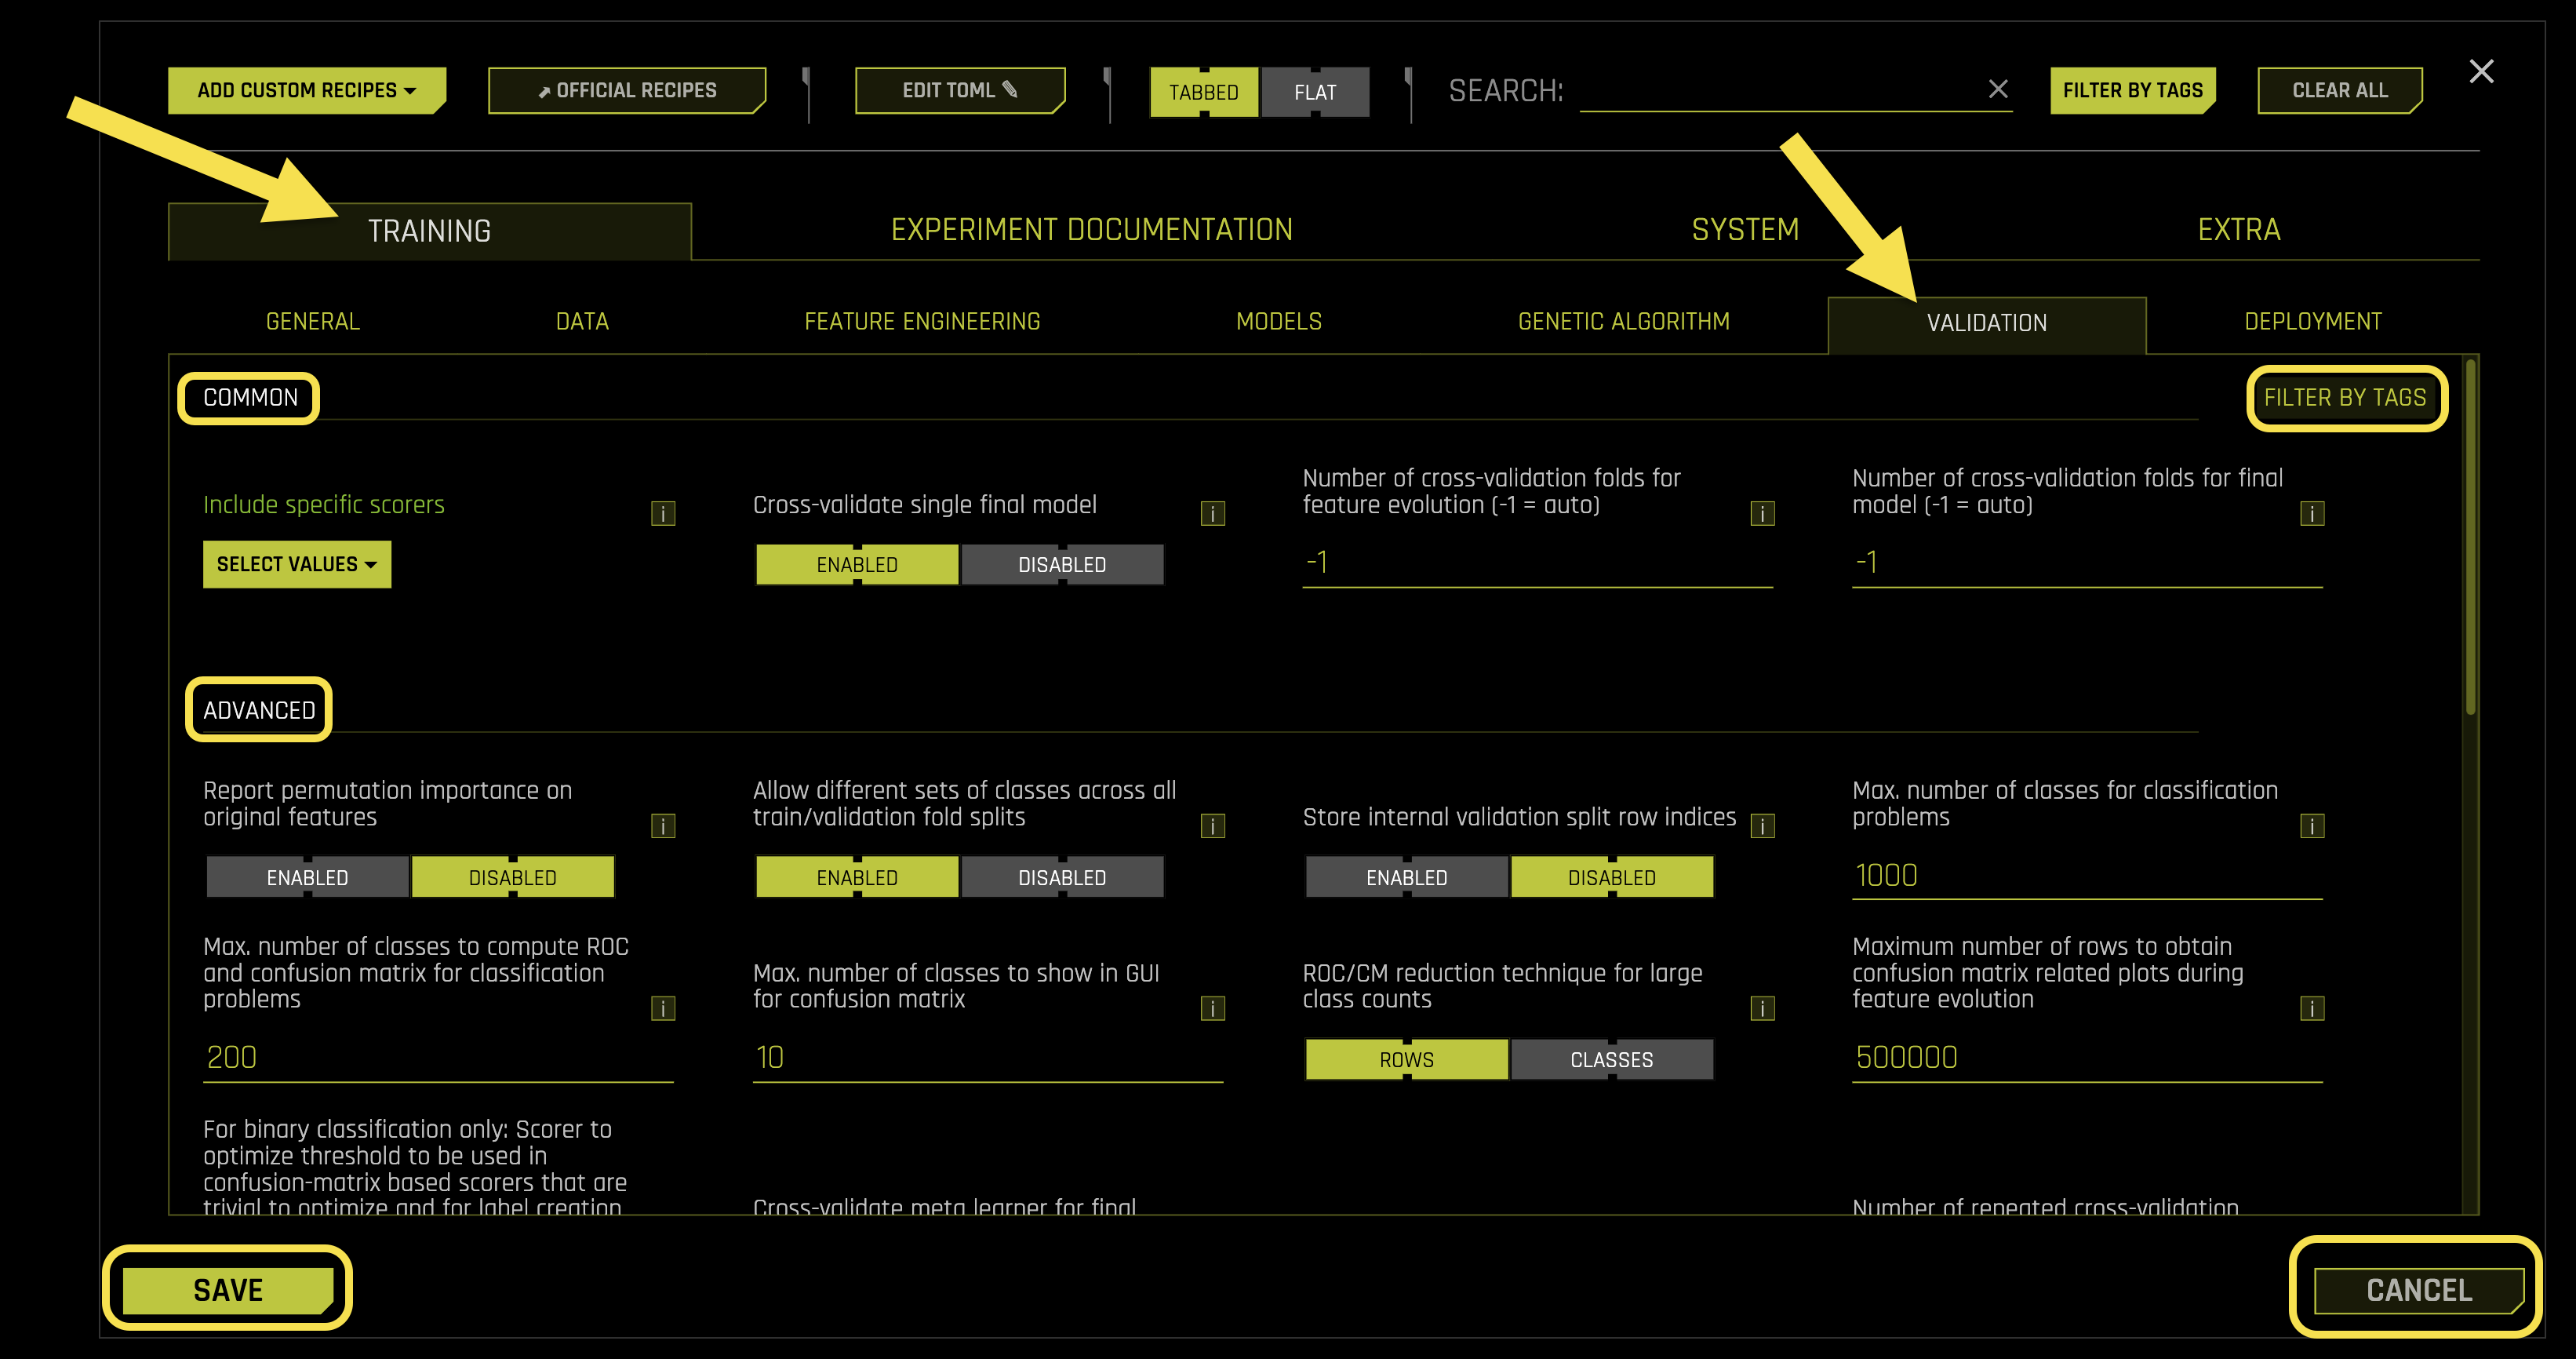Open the EXPERIMENT DOCUMENTATION tab
This screenshot has height=1359, width=2576.
point(1092,229)
